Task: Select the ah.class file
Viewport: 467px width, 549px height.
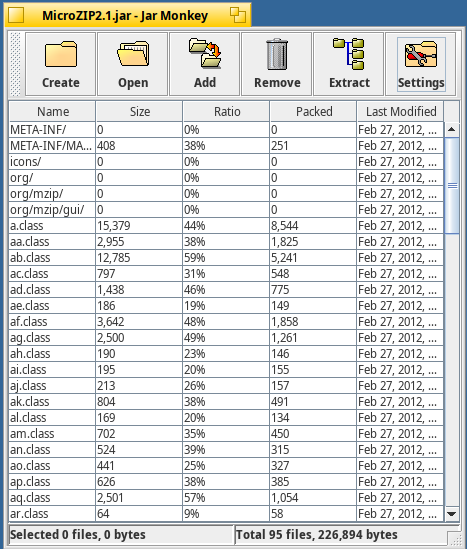Action: point(226,354)
